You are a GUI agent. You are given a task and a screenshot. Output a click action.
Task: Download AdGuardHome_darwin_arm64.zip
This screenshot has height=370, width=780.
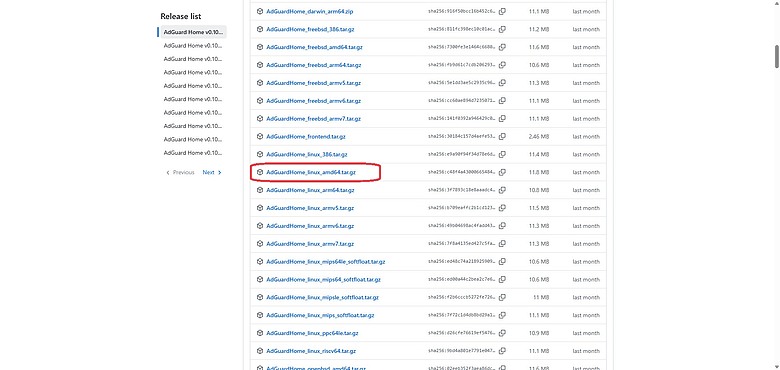tap(310, 11)
